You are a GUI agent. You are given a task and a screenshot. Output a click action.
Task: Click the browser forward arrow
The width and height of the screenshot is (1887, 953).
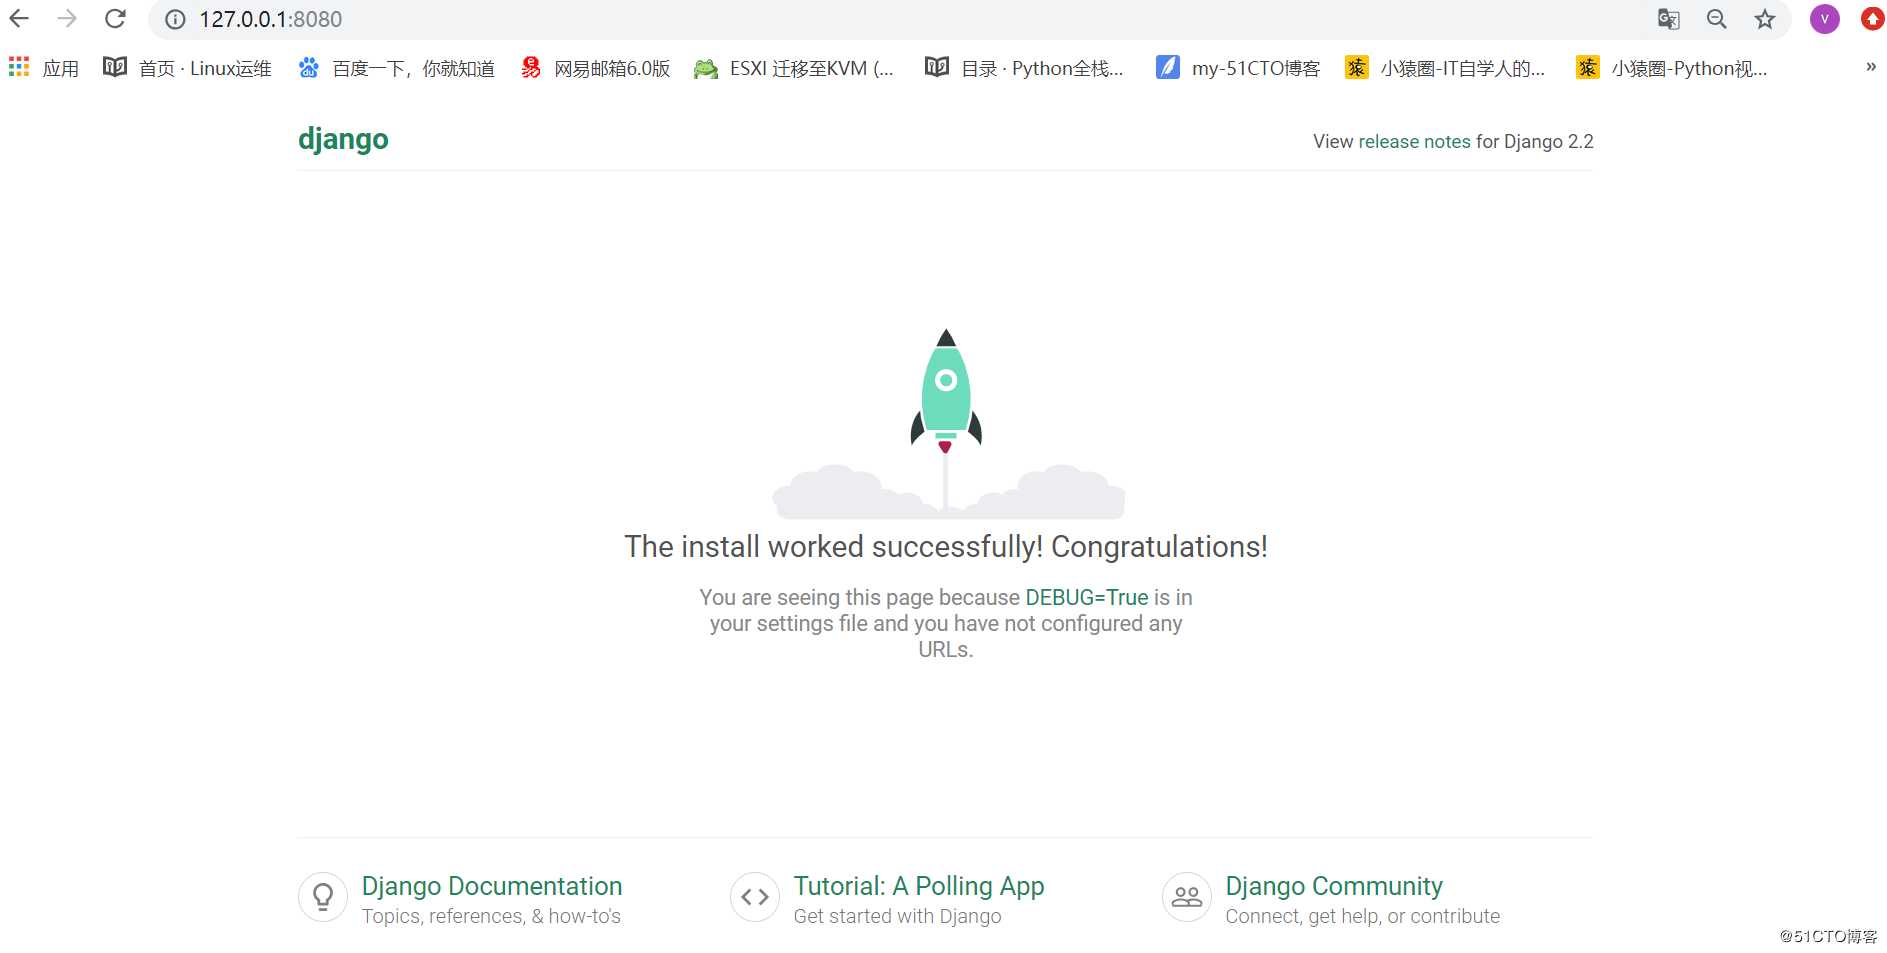click(x=67, y=19)
